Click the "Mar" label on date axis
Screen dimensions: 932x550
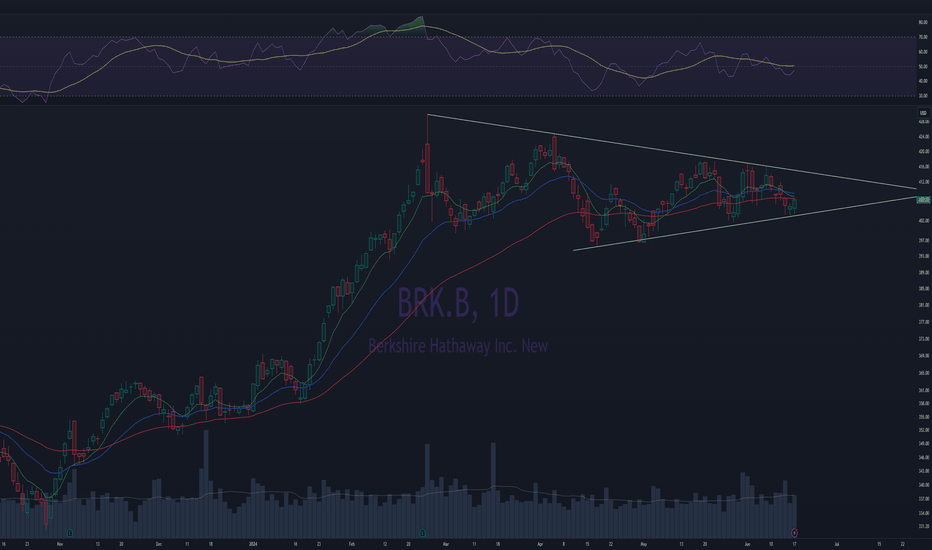(x=446, y=544)
